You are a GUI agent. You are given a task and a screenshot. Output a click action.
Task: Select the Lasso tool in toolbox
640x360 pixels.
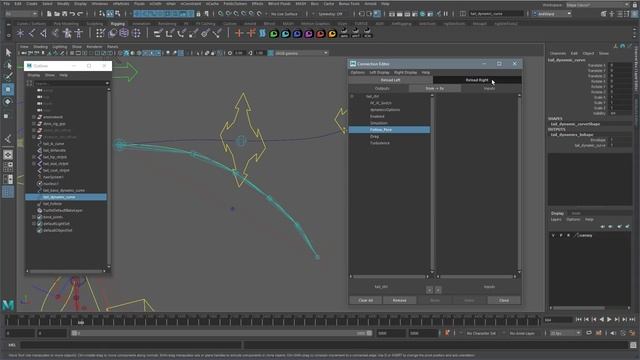click(x=8, y=65)
